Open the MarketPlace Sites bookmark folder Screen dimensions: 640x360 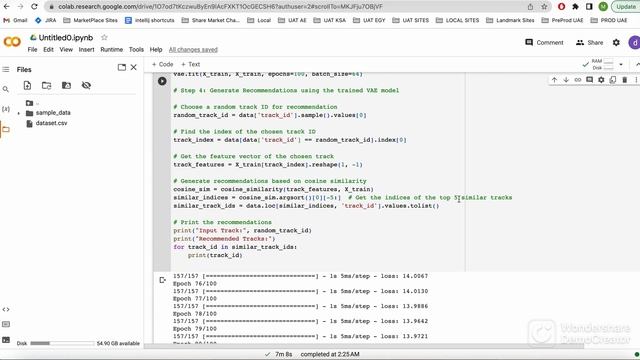pyautogui.click(x=90, y=20)
